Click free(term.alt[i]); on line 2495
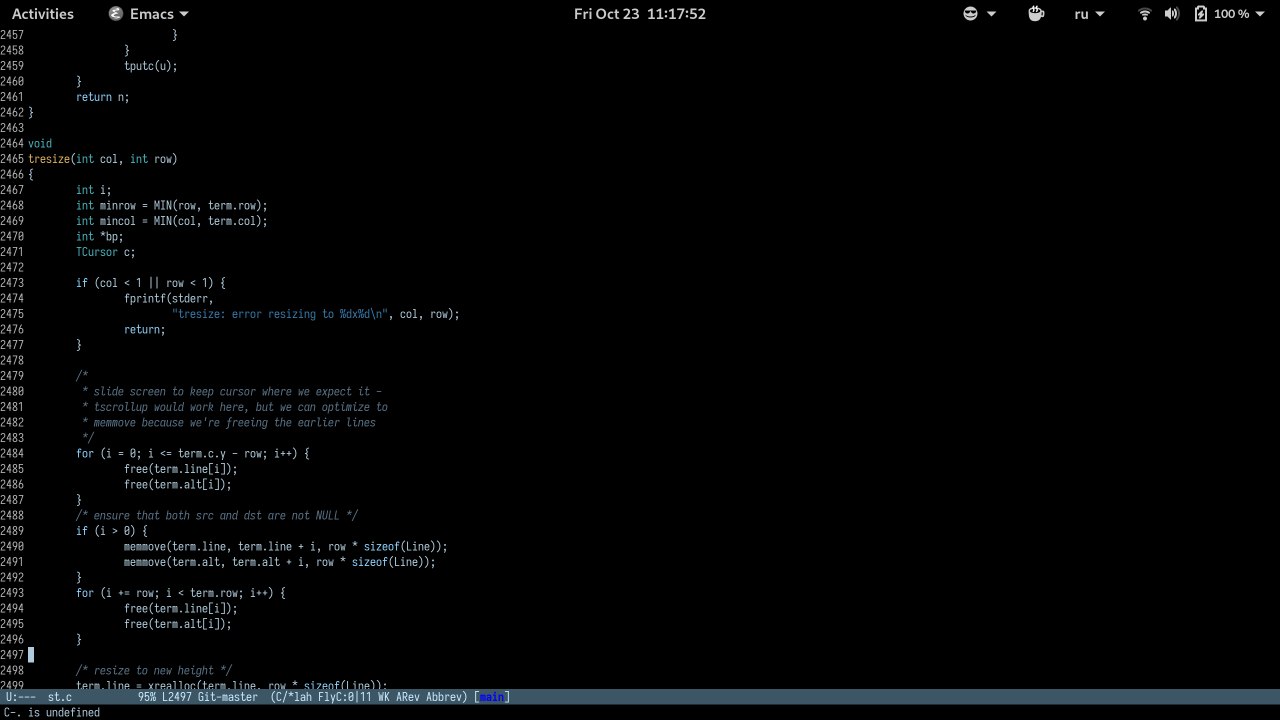 pyautogui.click(x=177, y=624)
